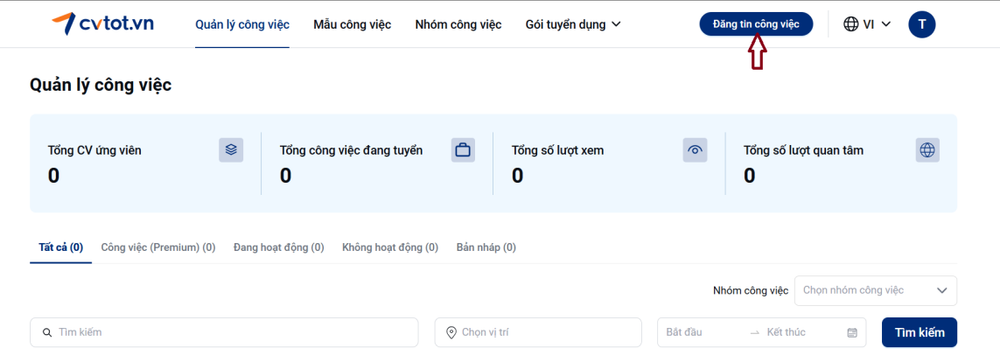Click the Đăng tin công việc button
The image size is (1000, 361).
(x=756, y=24)
